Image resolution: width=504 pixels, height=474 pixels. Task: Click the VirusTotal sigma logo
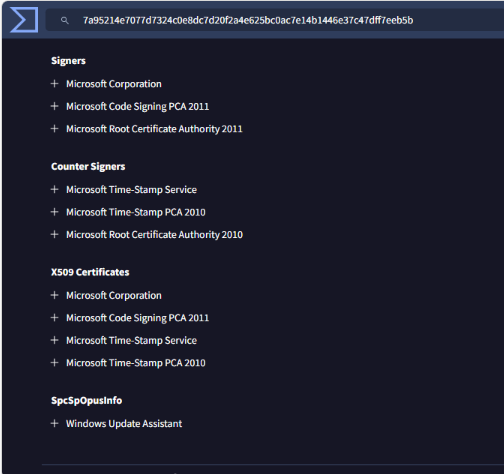pyautogui.click(x=24, y=20)
